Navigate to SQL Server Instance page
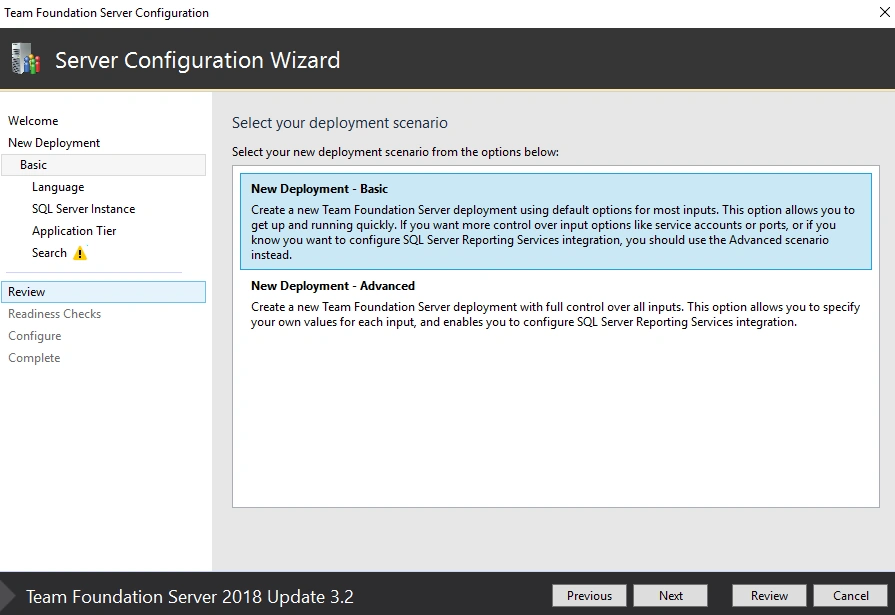This screenshot has width=895, height=615. click(83, 209)
